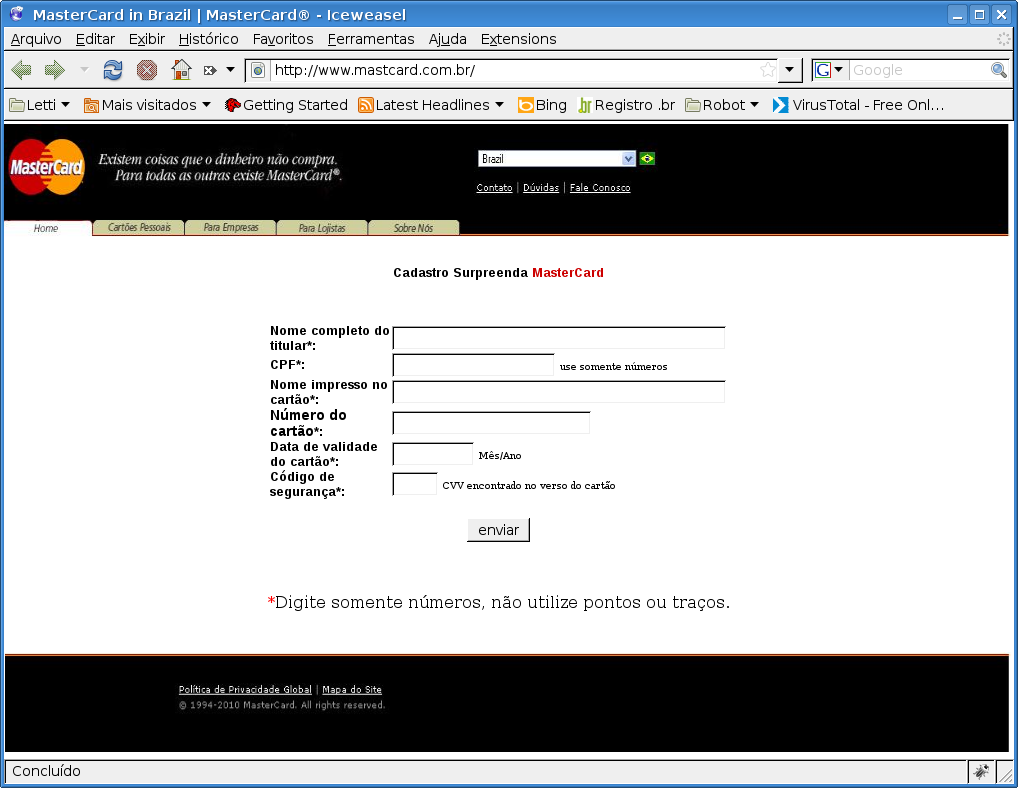This screenshot has height=788, width=1018.
Task: Follow the Dúvidas link
Action: [x=541, y=188]
